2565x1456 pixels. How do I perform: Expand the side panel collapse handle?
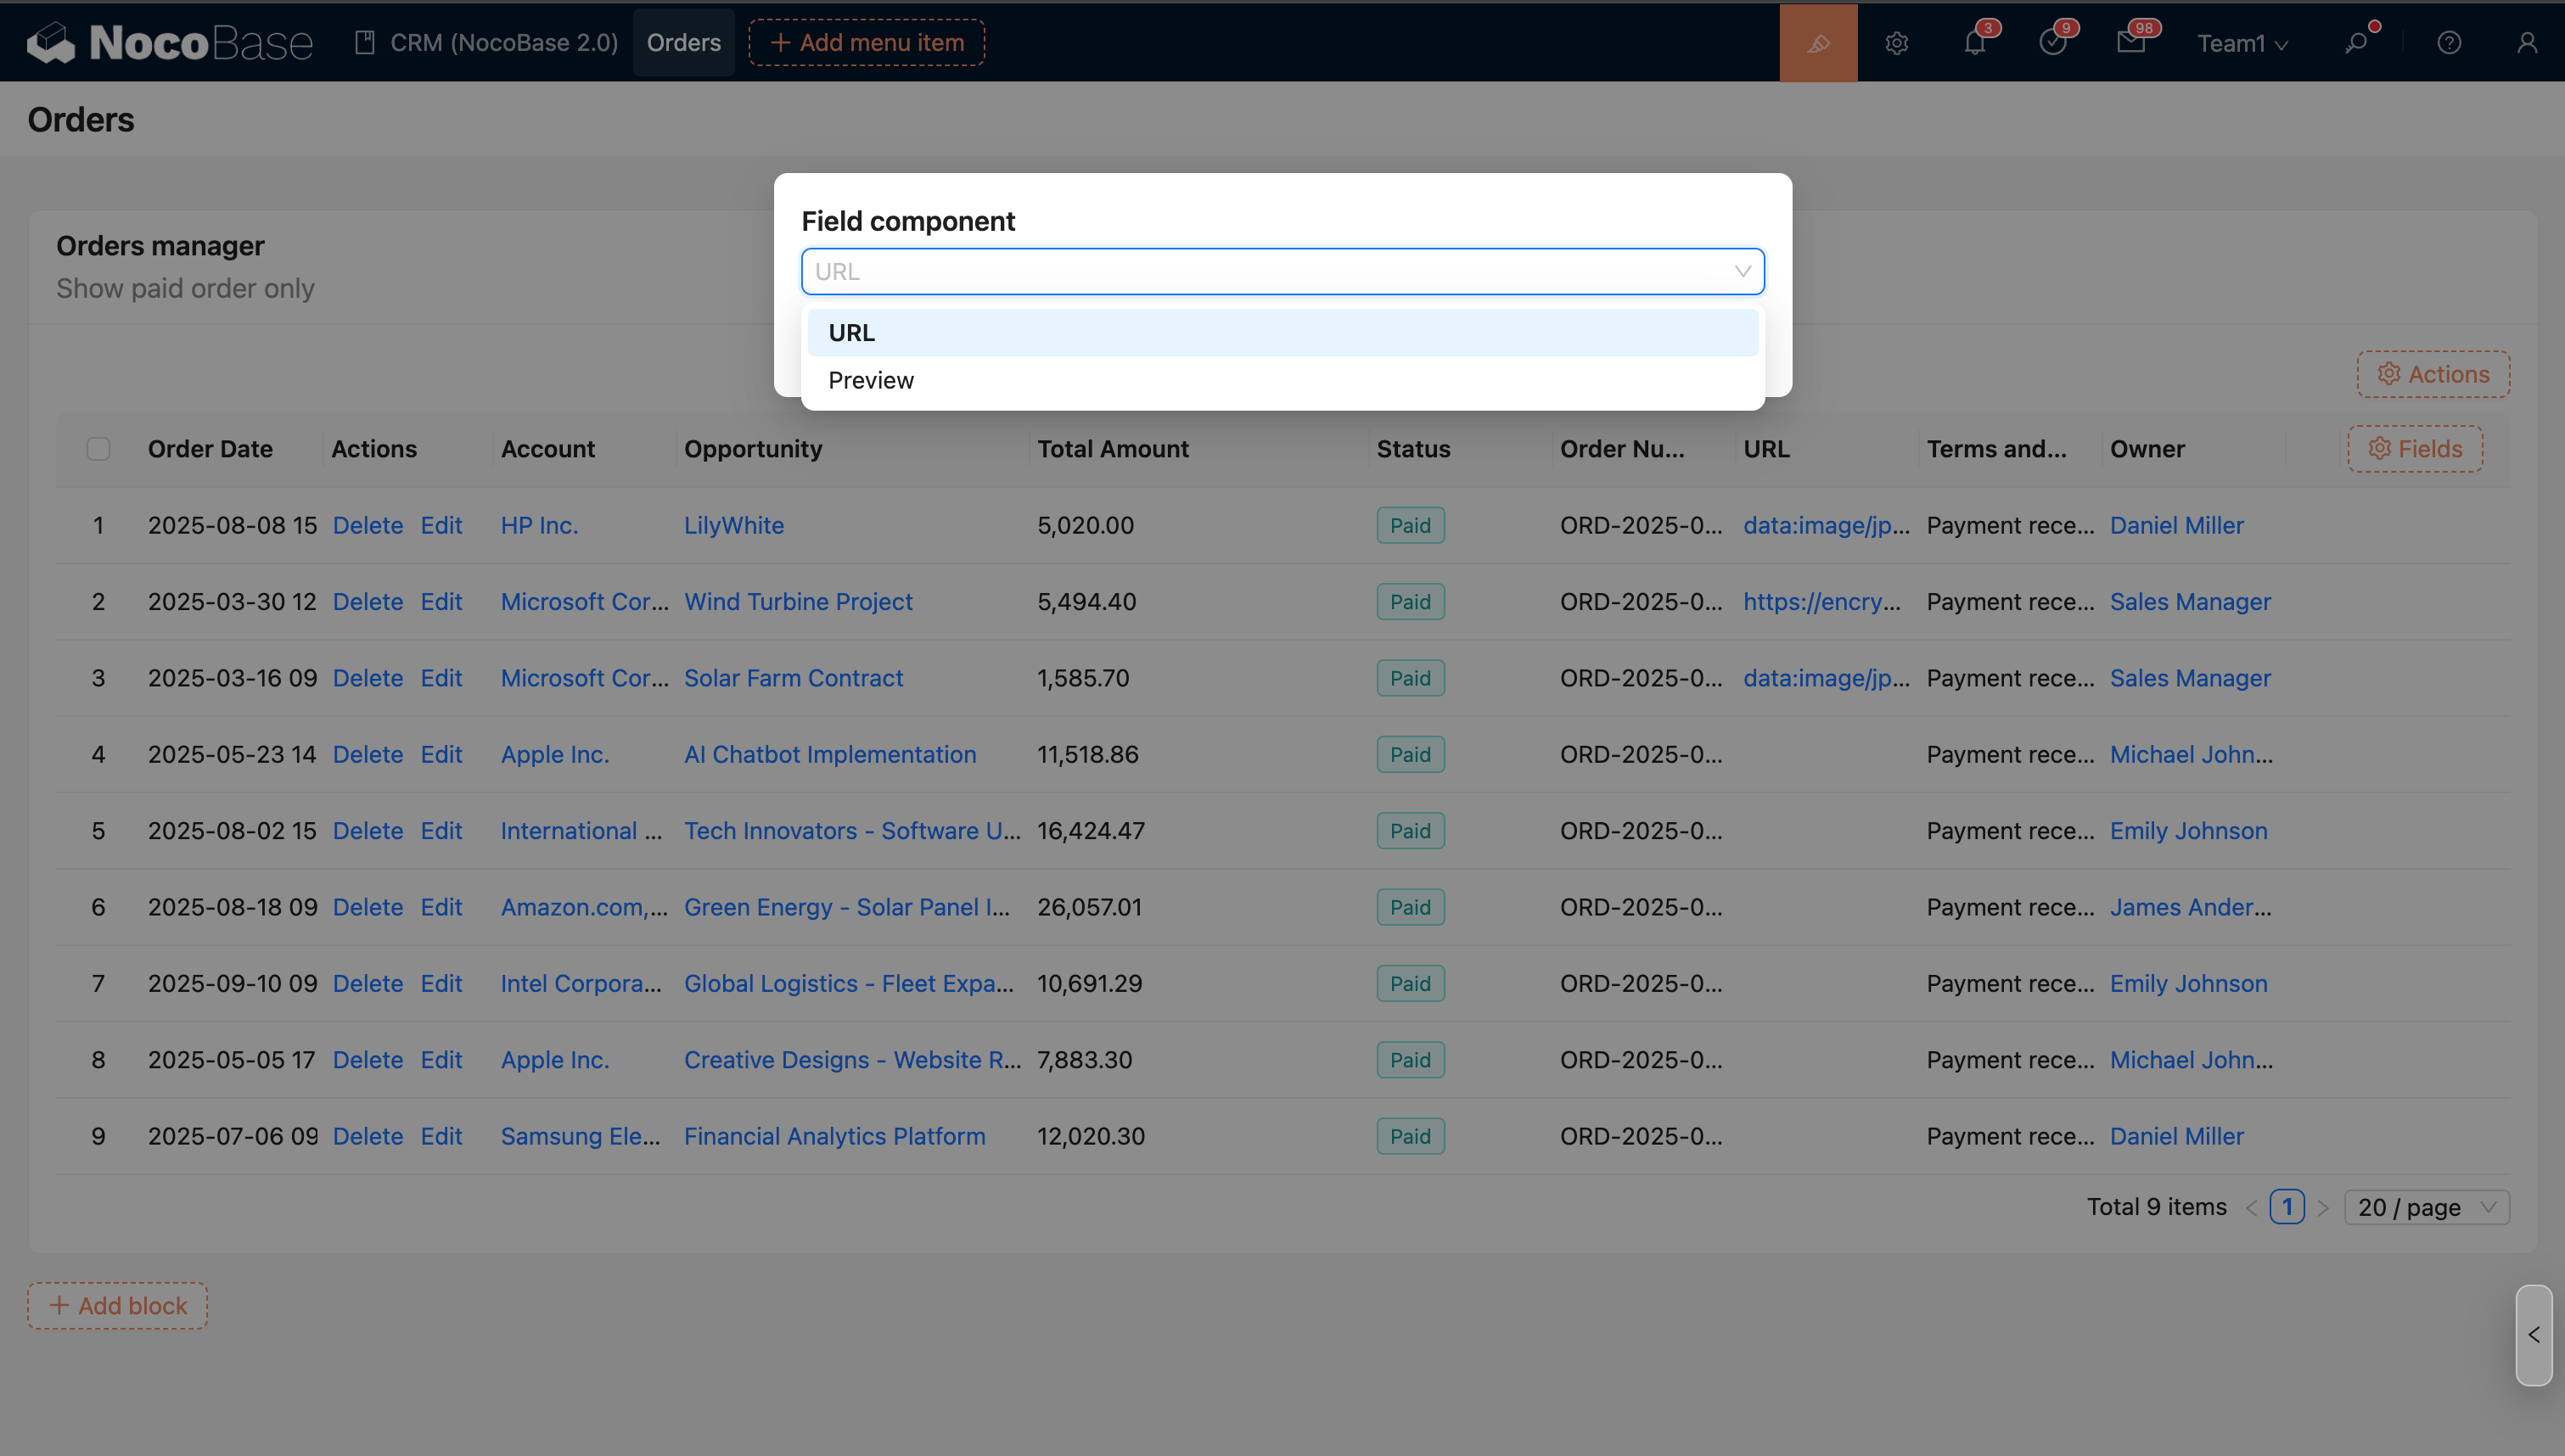pyautogui.click(x=2533, y=1335)
